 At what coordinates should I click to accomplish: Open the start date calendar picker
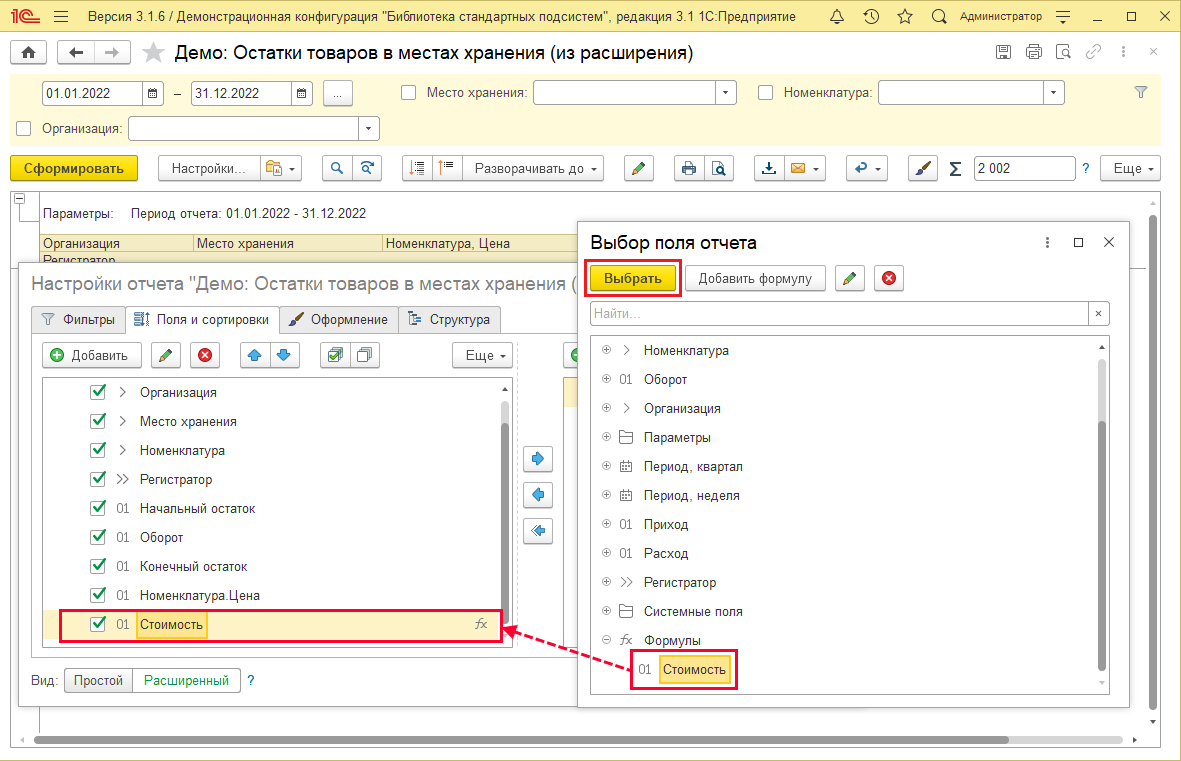[152, 93]
